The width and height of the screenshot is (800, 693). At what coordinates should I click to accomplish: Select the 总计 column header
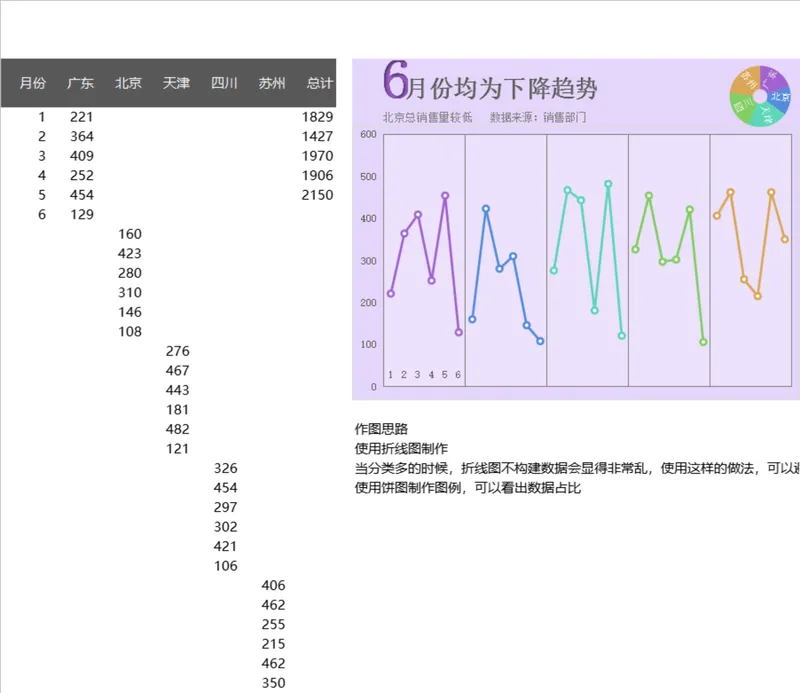(320, 83)
